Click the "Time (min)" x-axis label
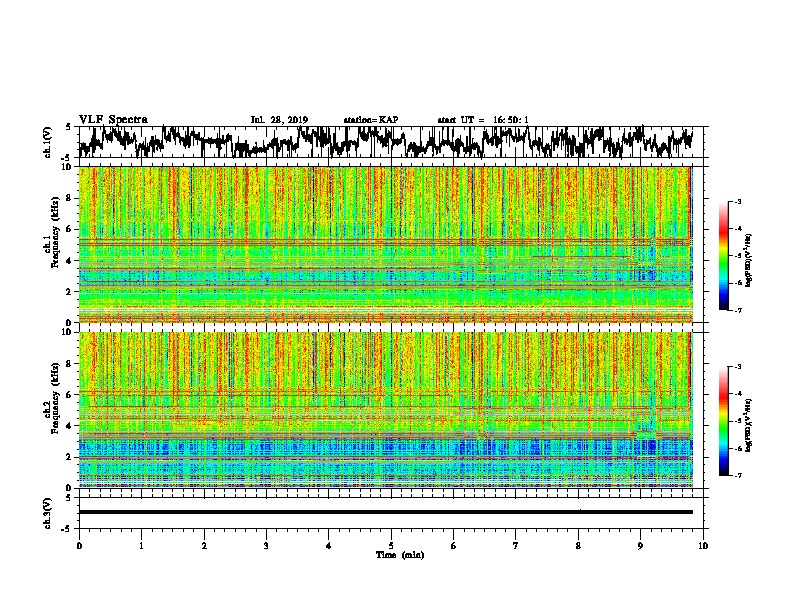The image size is (792, 612). (400, 555)
